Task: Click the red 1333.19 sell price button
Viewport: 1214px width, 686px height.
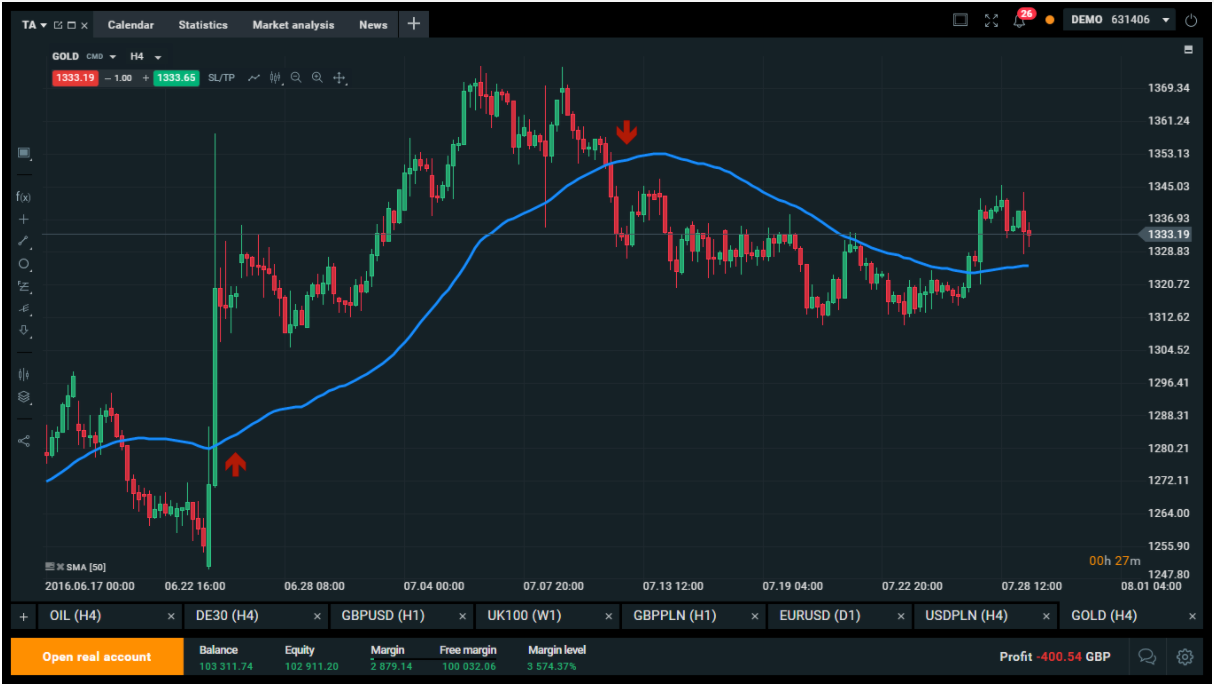Action: 75,78
